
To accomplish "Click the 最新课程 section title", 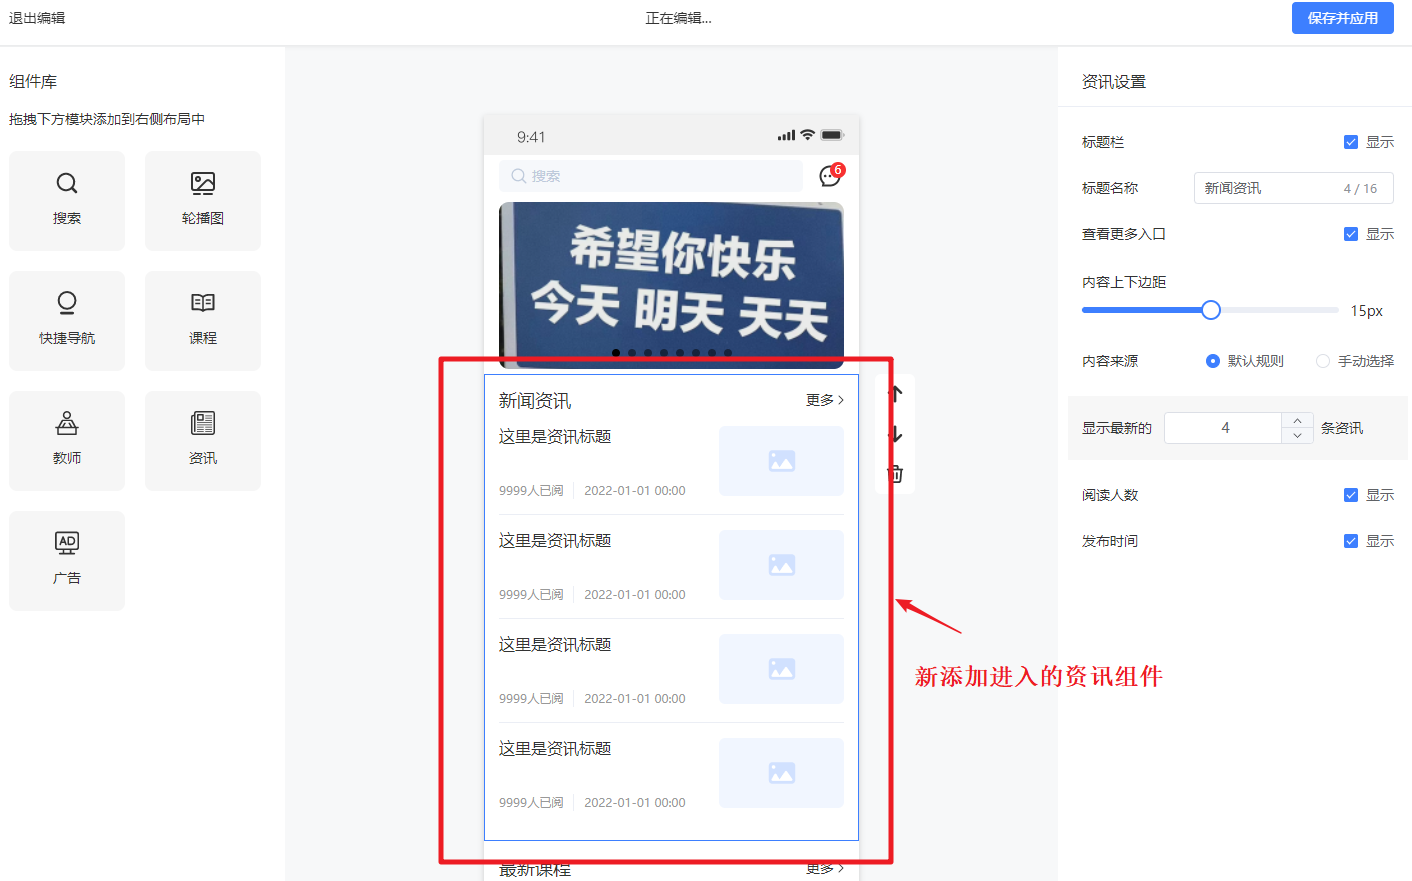I will pos(535,870).
